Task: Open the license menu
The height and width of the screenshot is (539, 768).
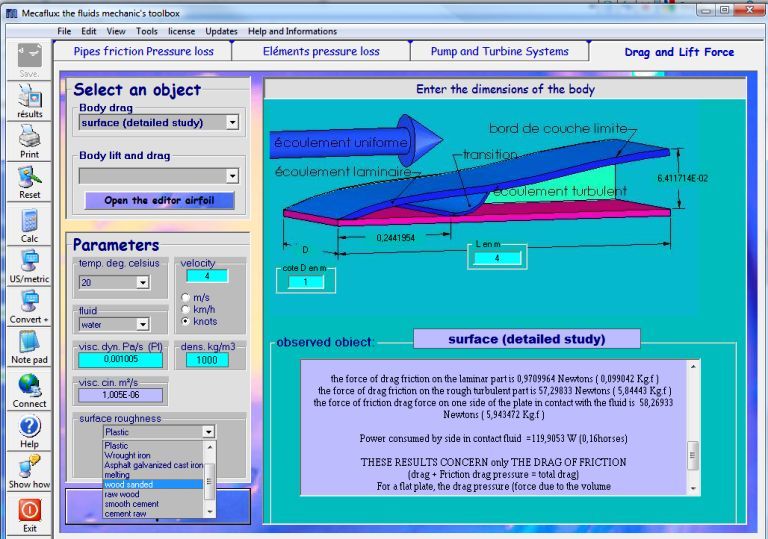Action: (182, 31)
